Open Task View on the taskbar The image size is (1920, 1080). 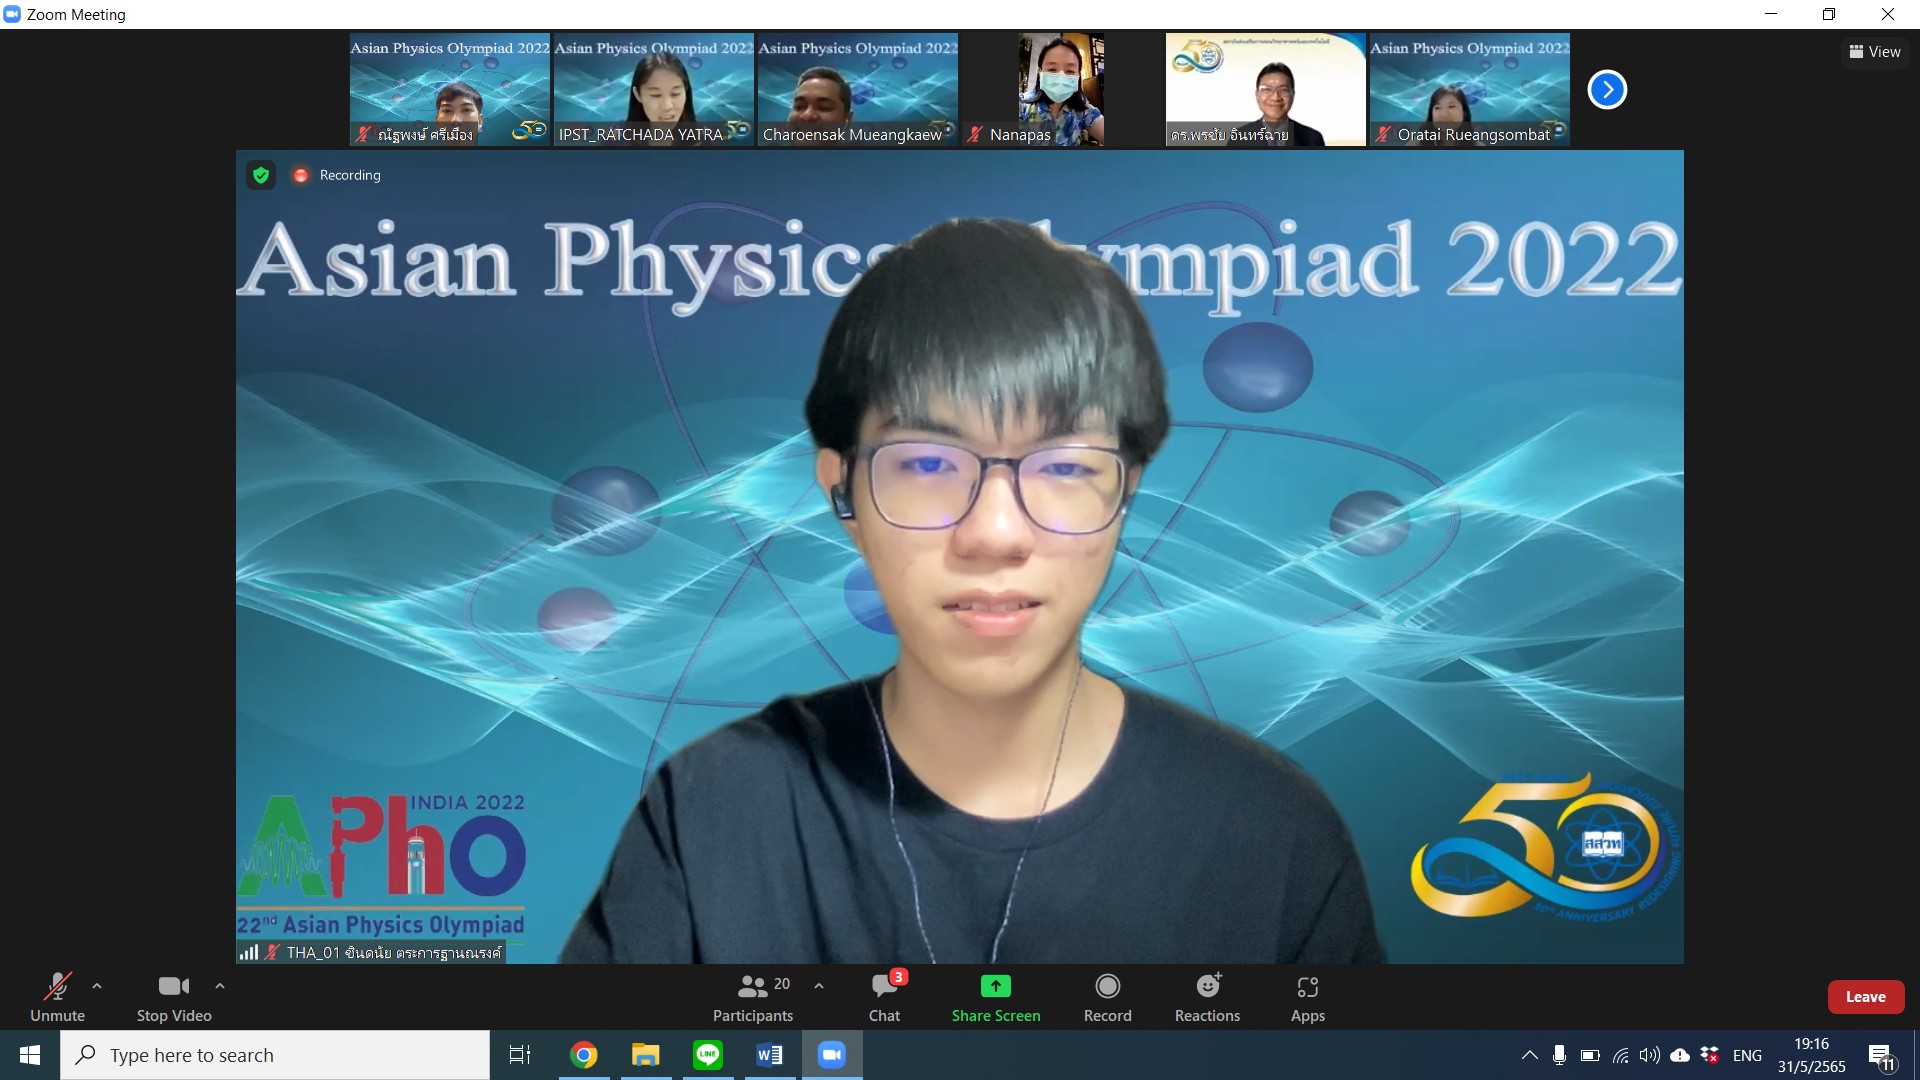(x=520, y=1055)
